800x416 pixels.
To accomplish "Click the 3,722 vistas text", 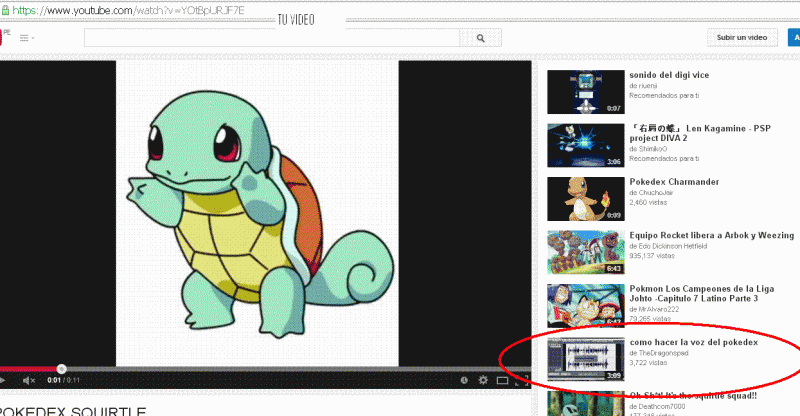I will (648, 363).
